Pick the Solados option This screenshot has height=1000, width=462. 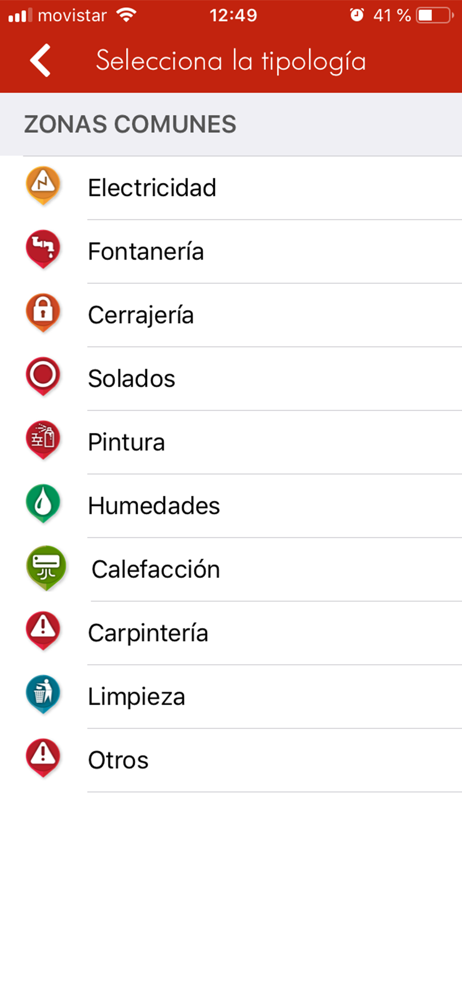(231, 379)
